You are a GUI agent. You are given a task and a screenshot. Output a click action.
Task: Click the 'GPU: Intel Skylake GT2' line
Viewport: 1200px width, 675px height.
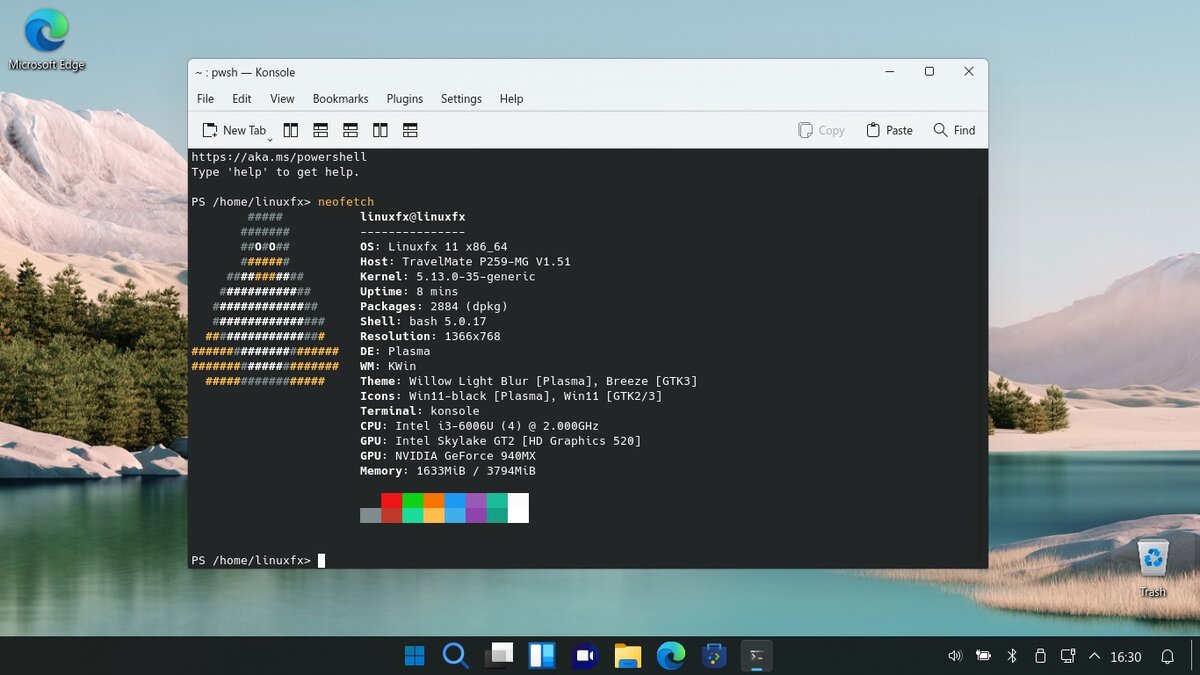coord(501,441)
